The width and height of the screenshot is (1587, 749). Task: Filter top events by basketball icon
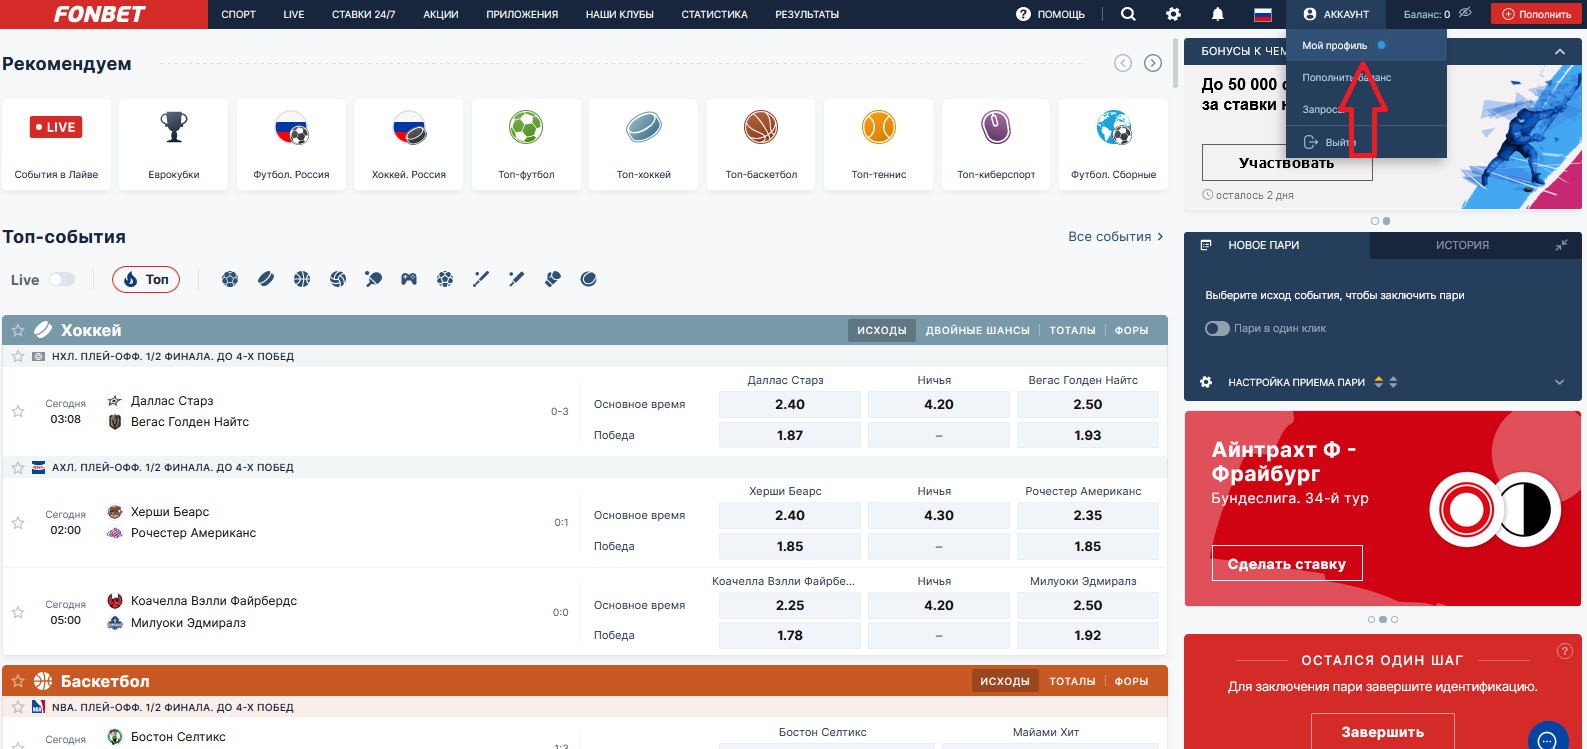[x=302, y=279]
